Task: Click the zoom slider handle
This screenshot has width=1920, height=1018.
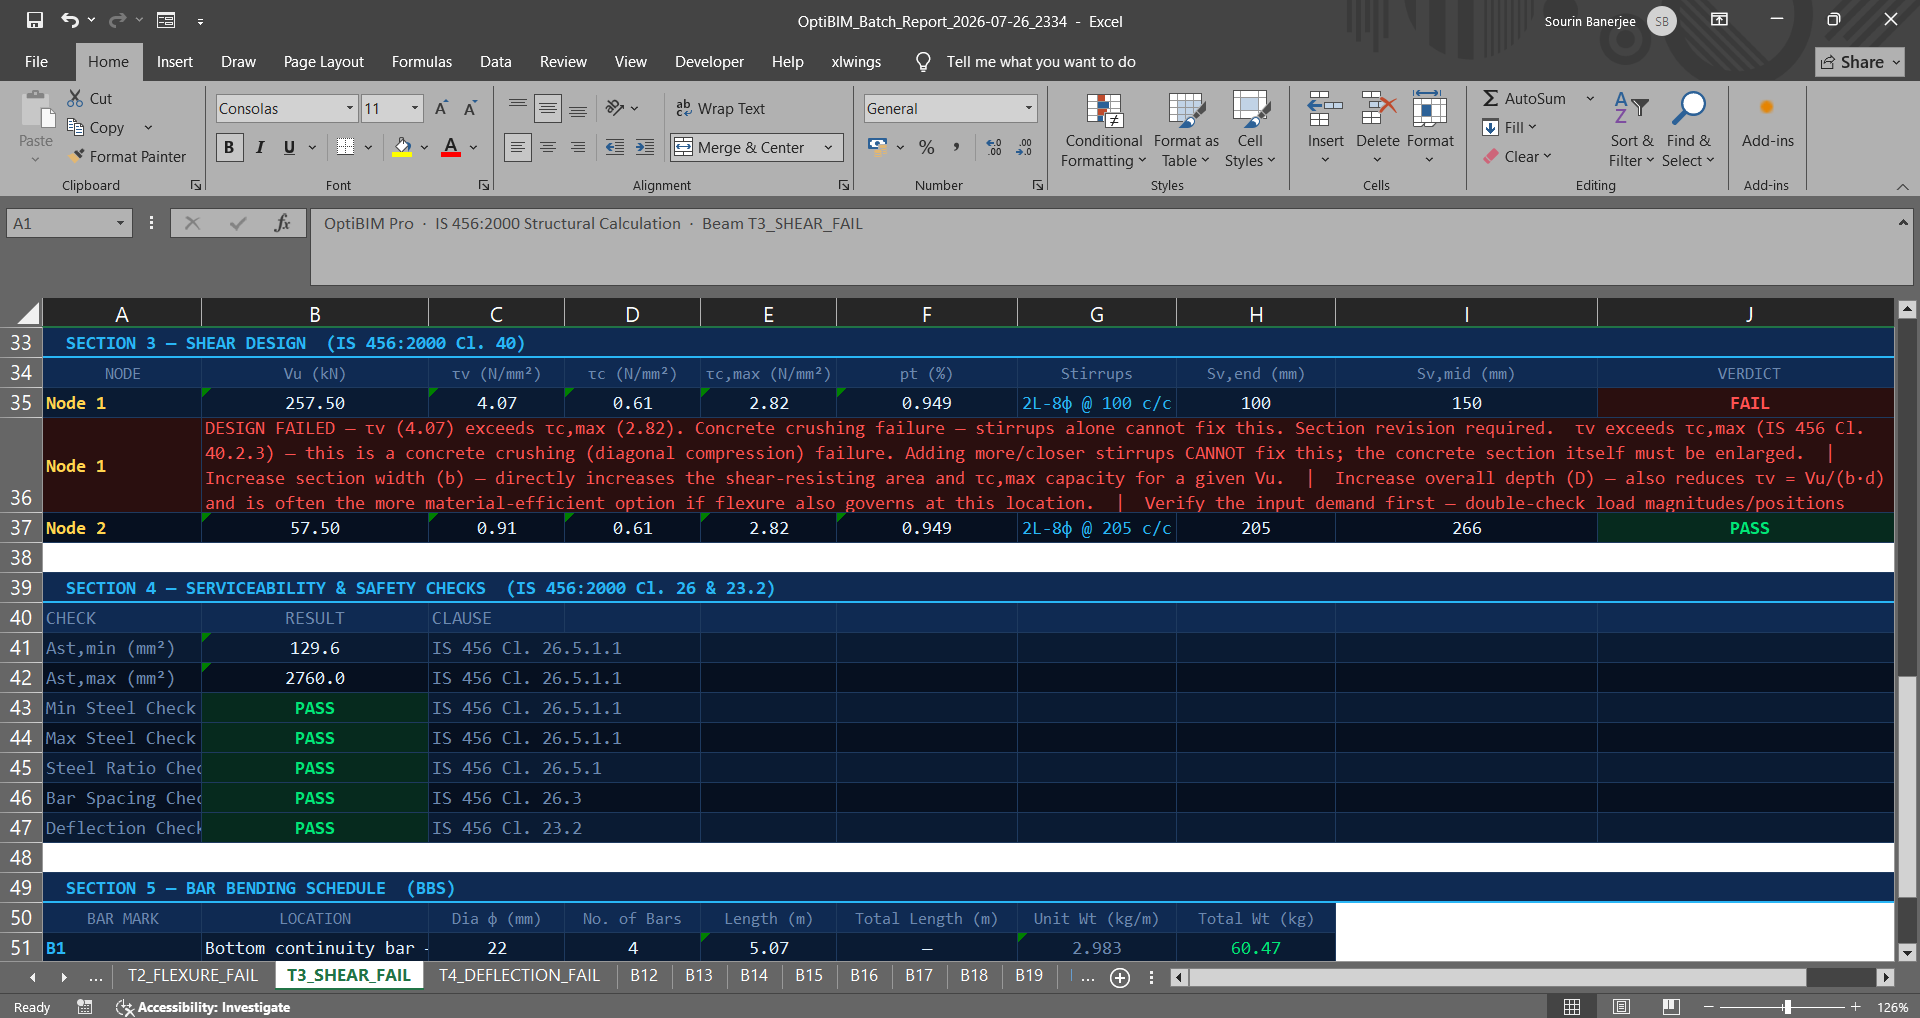Action: click(1787, 1007)
